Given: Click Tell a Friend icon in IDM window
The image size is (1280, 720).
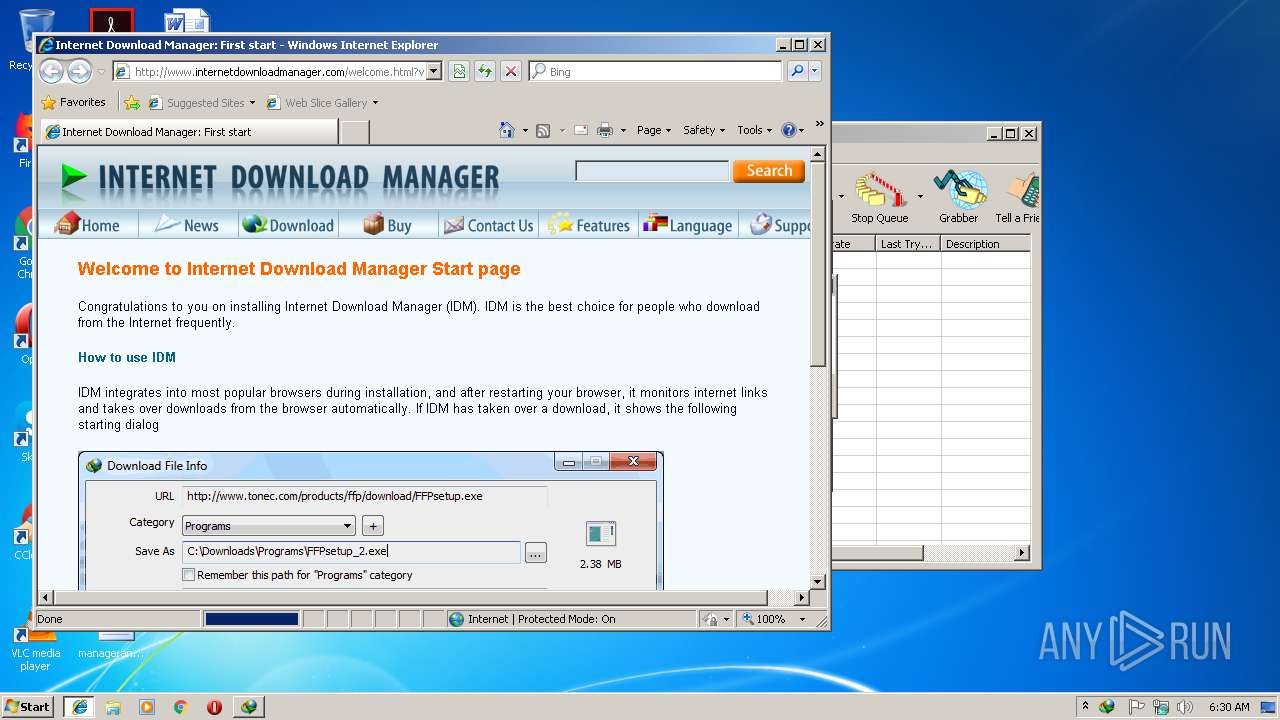Looking at the screenshot, I should [1018, 197].
